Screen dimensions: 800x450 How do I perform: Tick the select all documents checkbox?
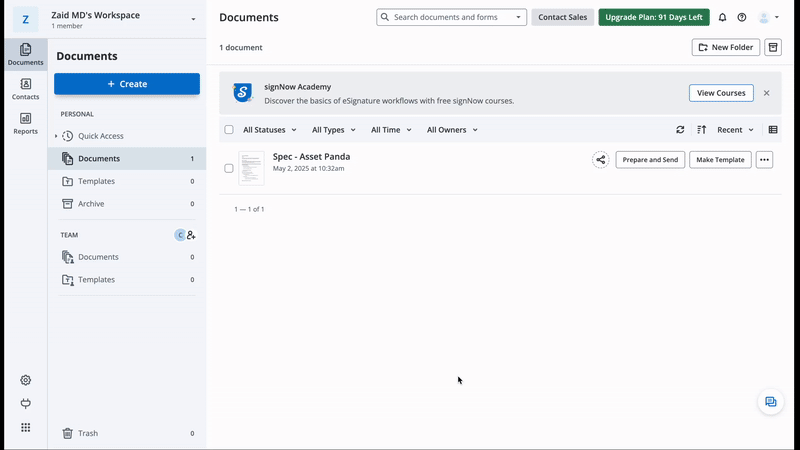pos(229,130)
